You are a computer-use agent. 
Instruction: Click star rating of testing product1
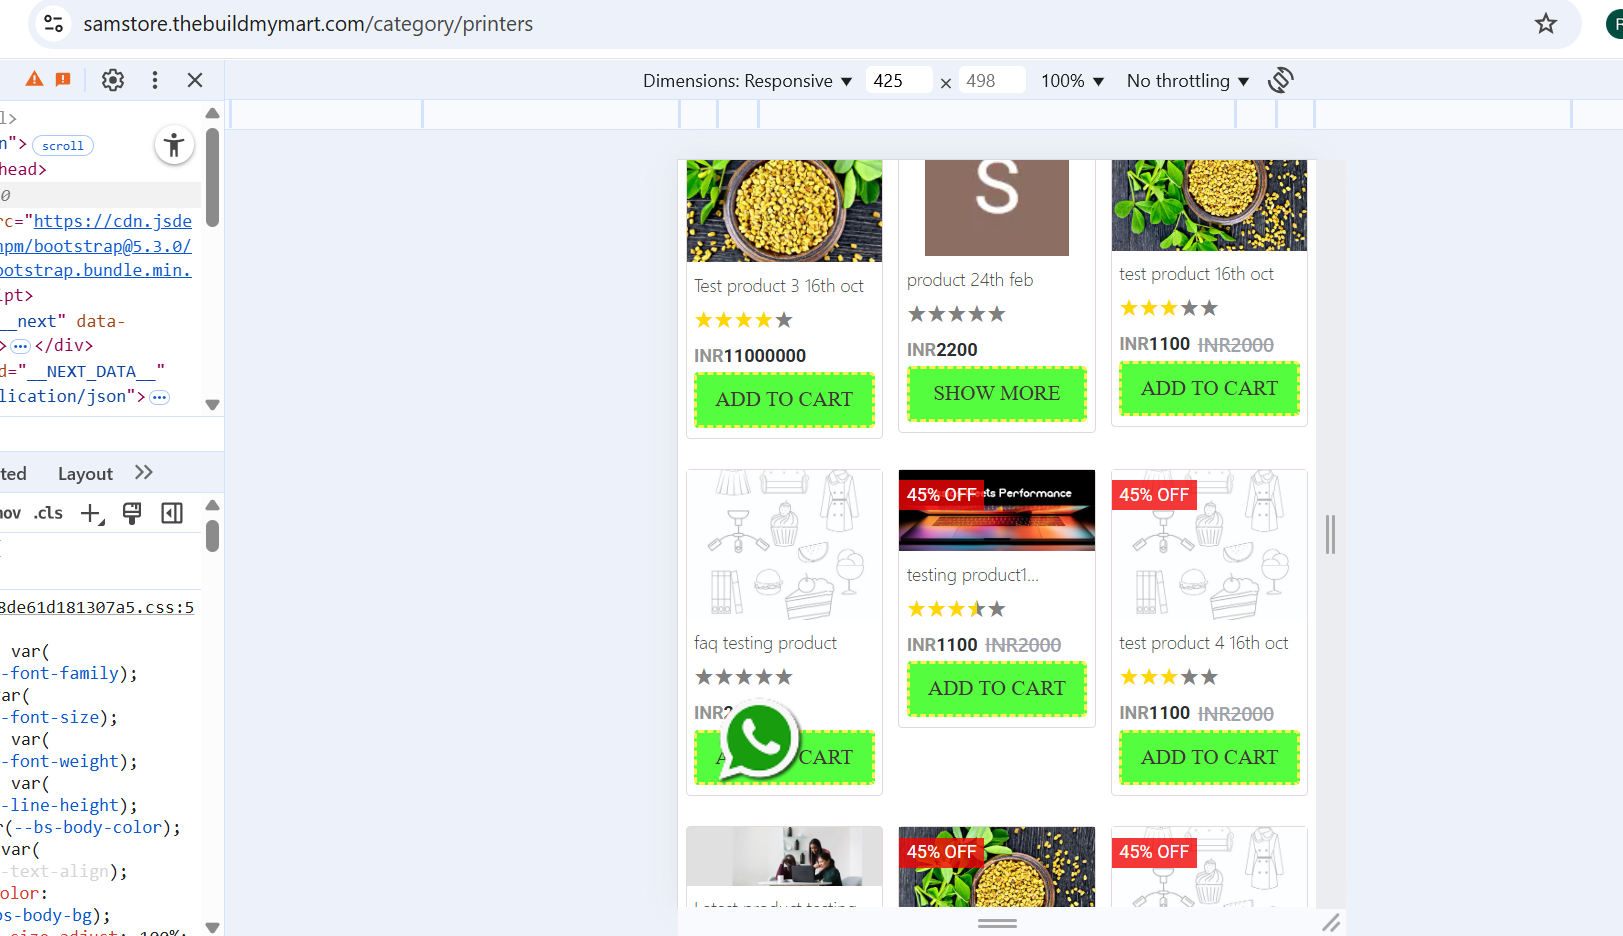coord(956,609)
